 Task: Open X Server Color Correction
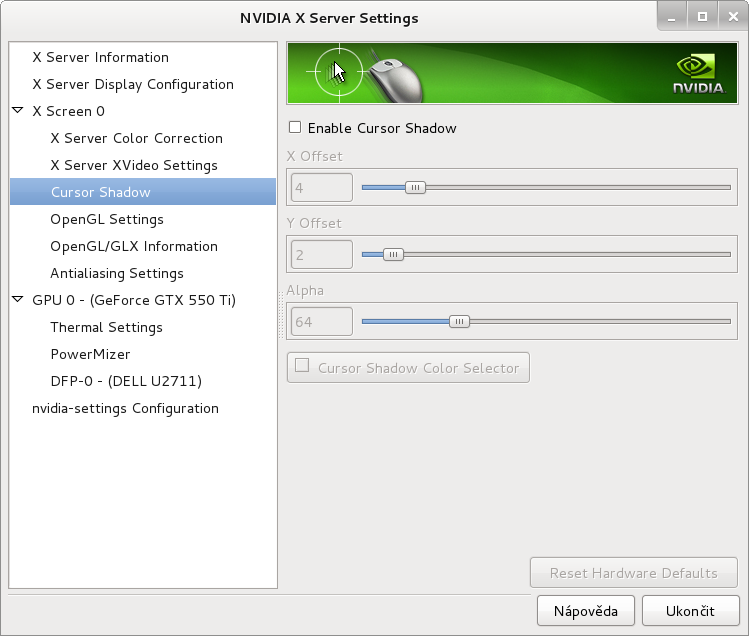point(137,139)
